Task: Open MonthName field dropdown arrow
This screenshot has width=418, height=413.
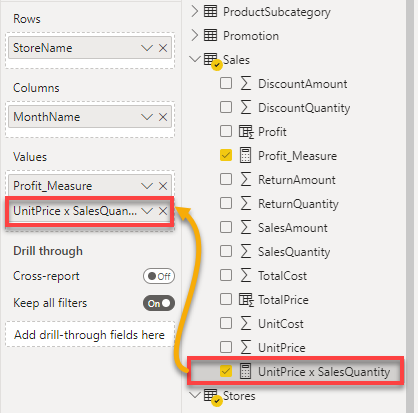Action: pyautogui.click(x=147, y=117)
